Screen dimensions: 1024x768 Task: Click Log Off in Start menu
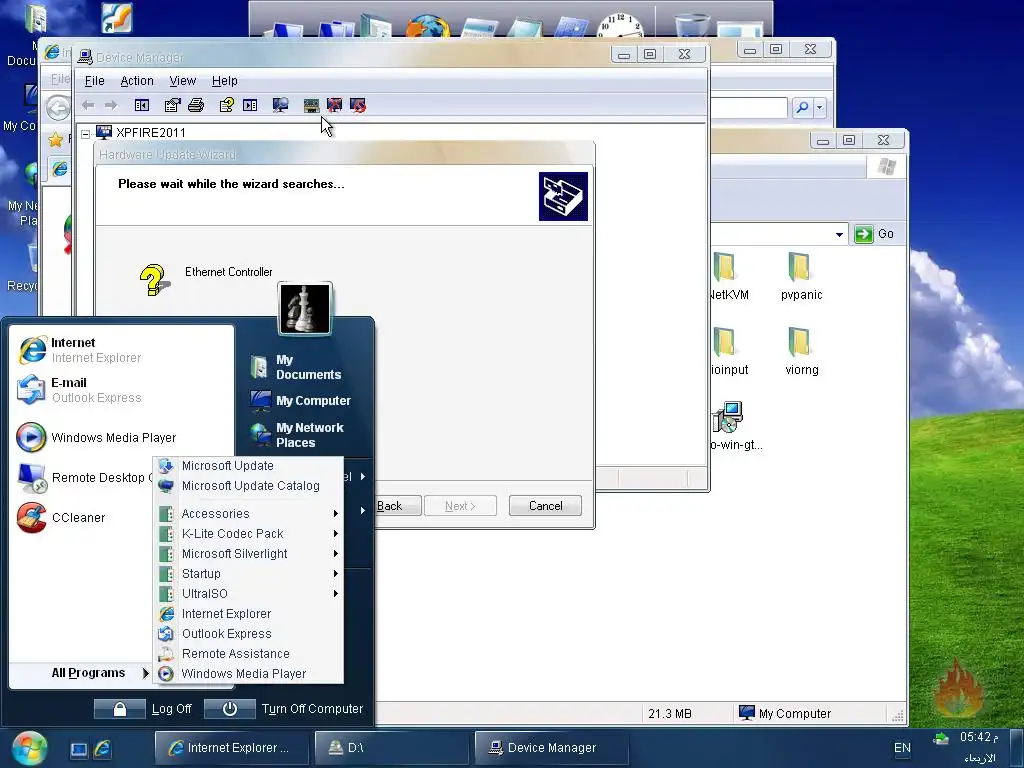tap(144, 709)
